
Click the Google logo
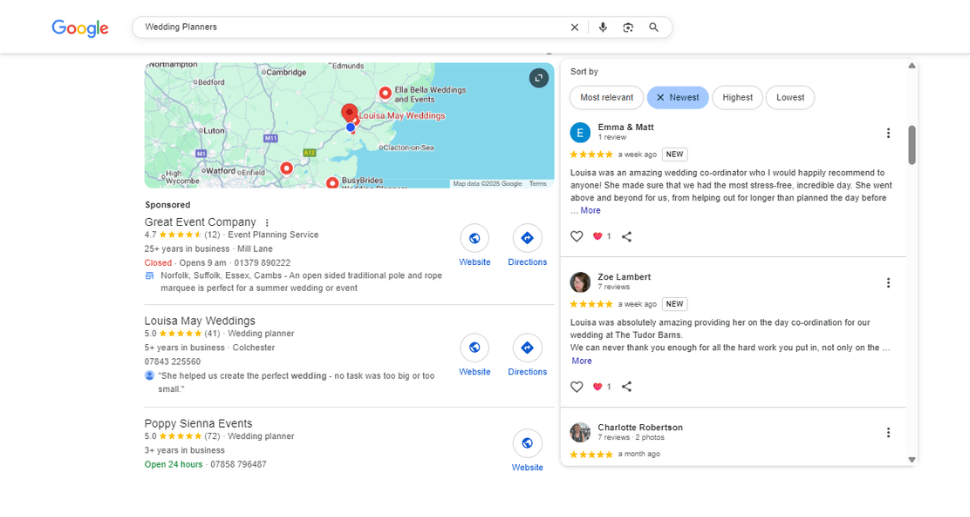click(x=80, y=28)
